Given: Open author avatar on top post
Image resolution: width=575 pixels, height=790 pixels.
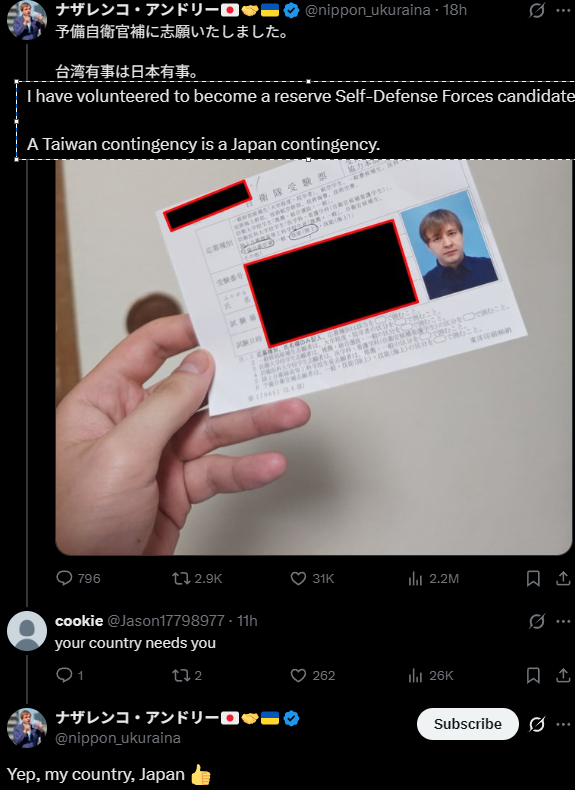Looking at the screenshot, I should (x=27, y=20).
